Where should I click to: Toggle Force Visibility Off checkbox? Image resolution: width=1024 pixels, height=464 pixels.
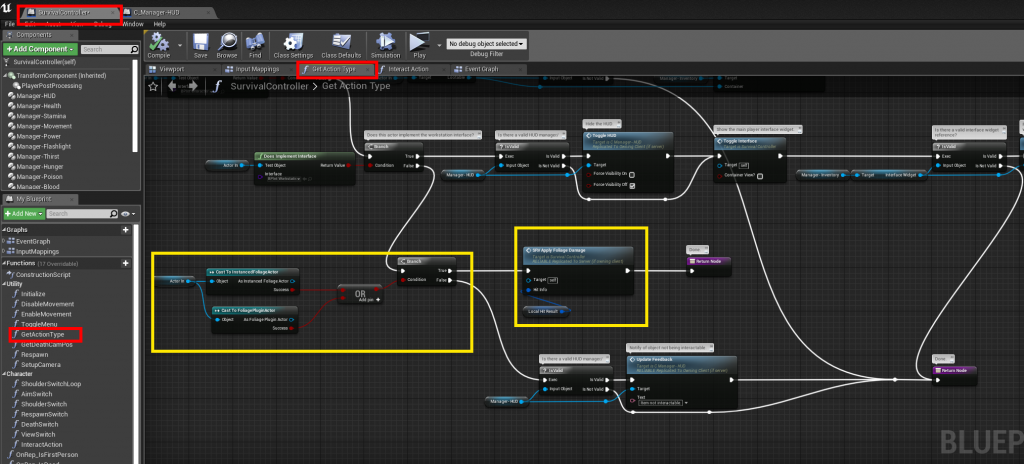(632, 185)
